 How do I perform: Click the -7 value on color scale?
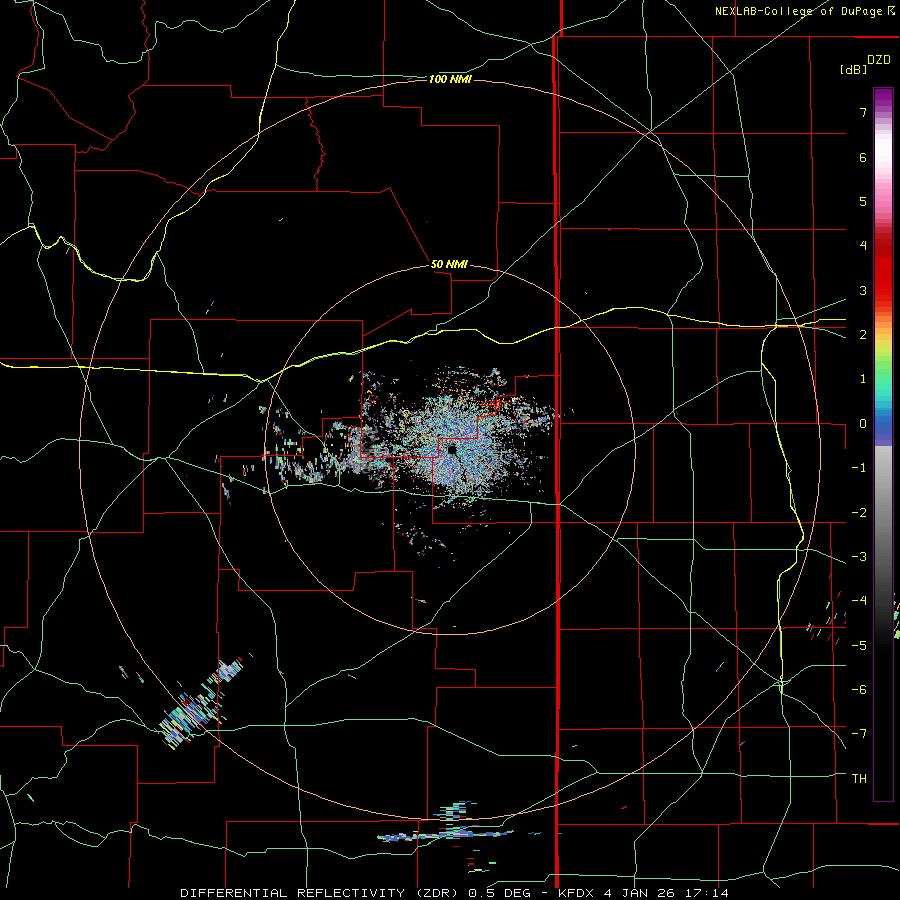(859, 734)
